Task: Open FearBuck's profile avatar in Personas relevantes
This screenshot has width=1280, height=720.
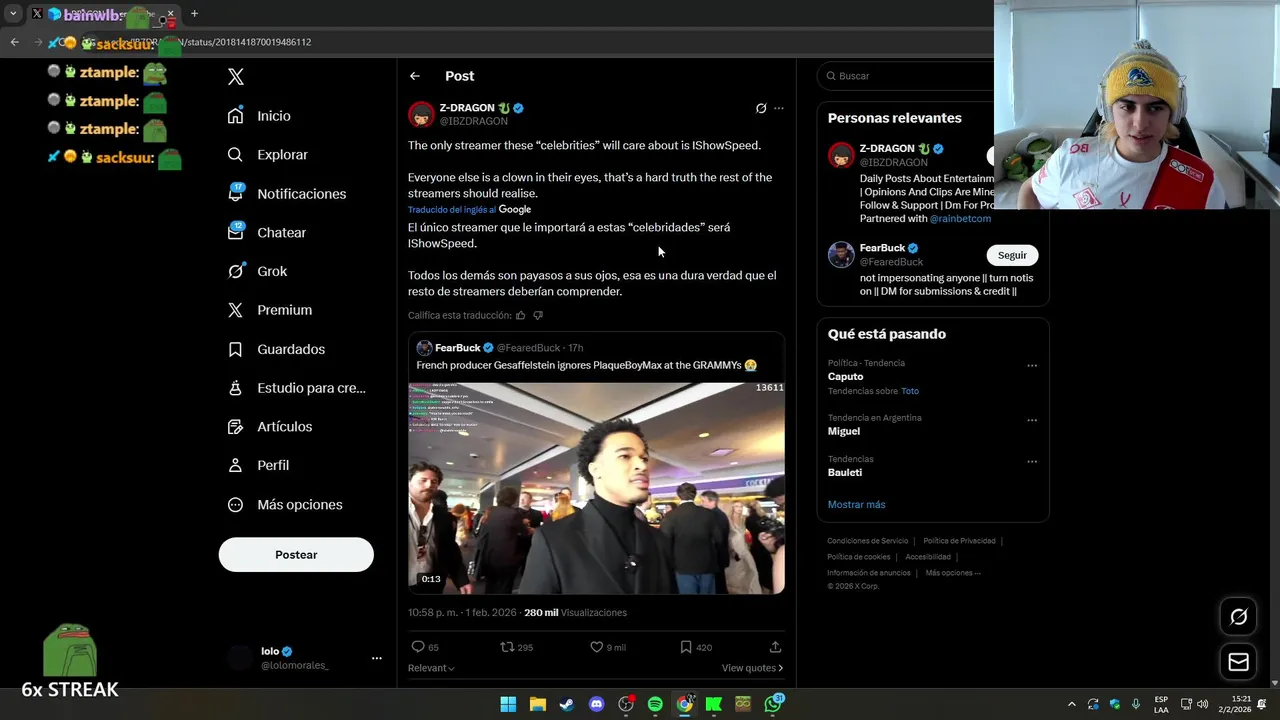Action: (841, 254)
